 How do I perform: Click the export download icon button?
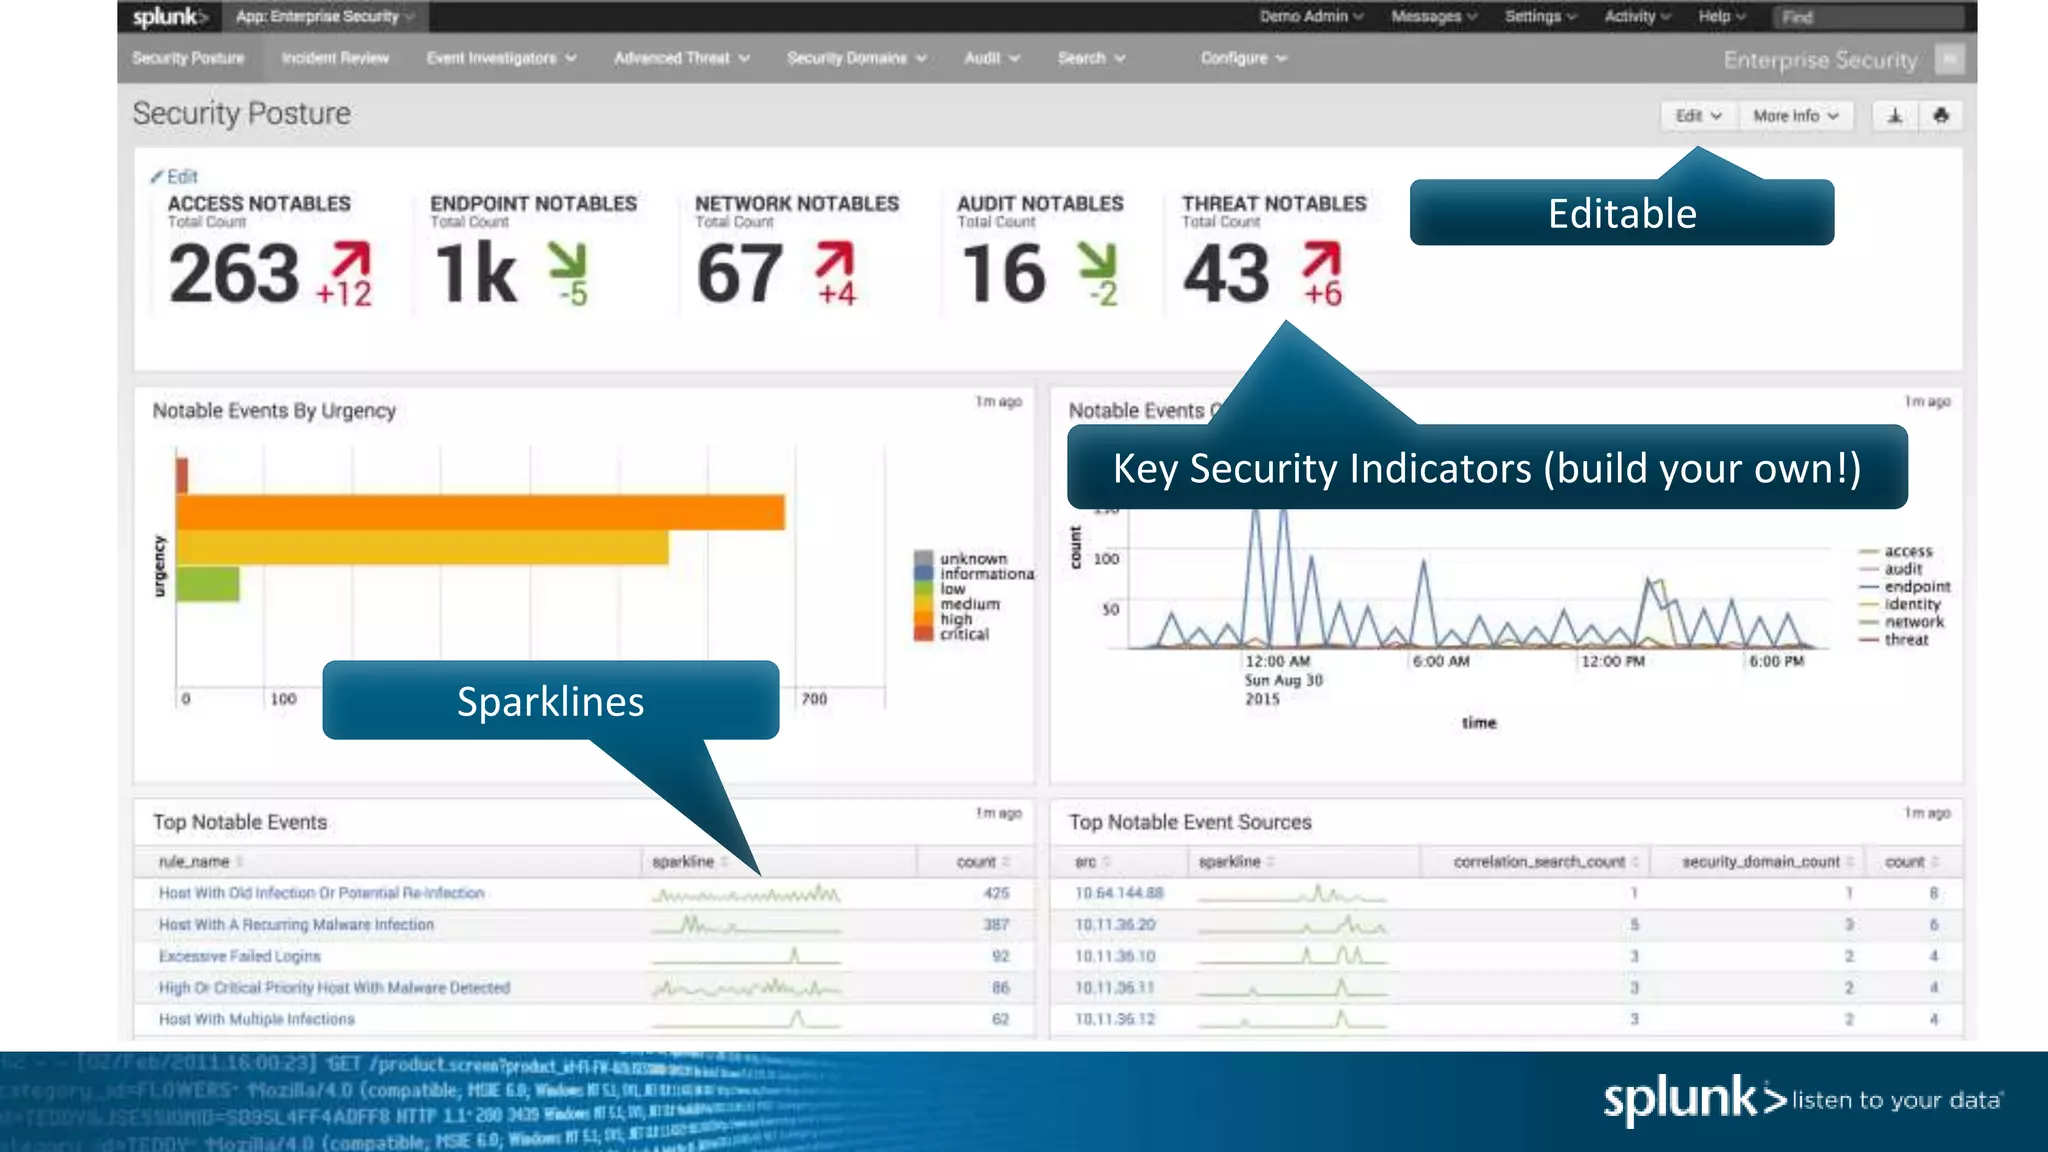pos(1895,116)
